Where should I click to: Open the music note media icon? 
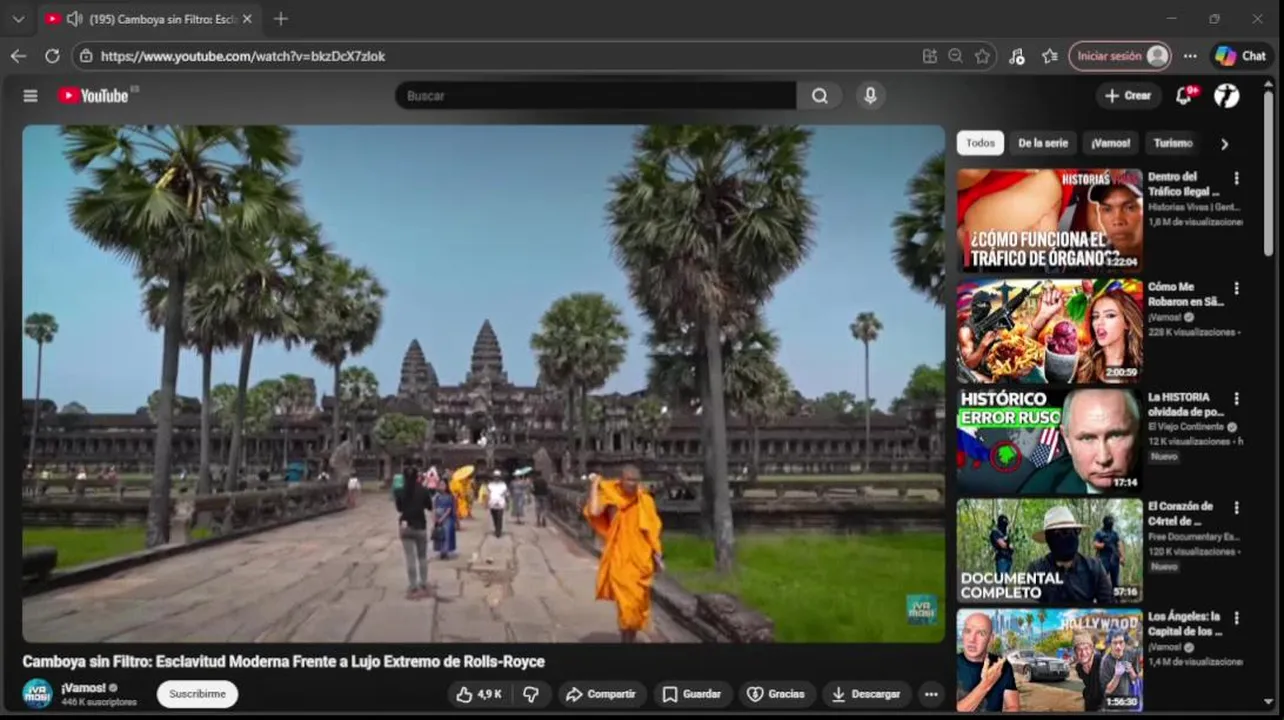coord(1016,56)
